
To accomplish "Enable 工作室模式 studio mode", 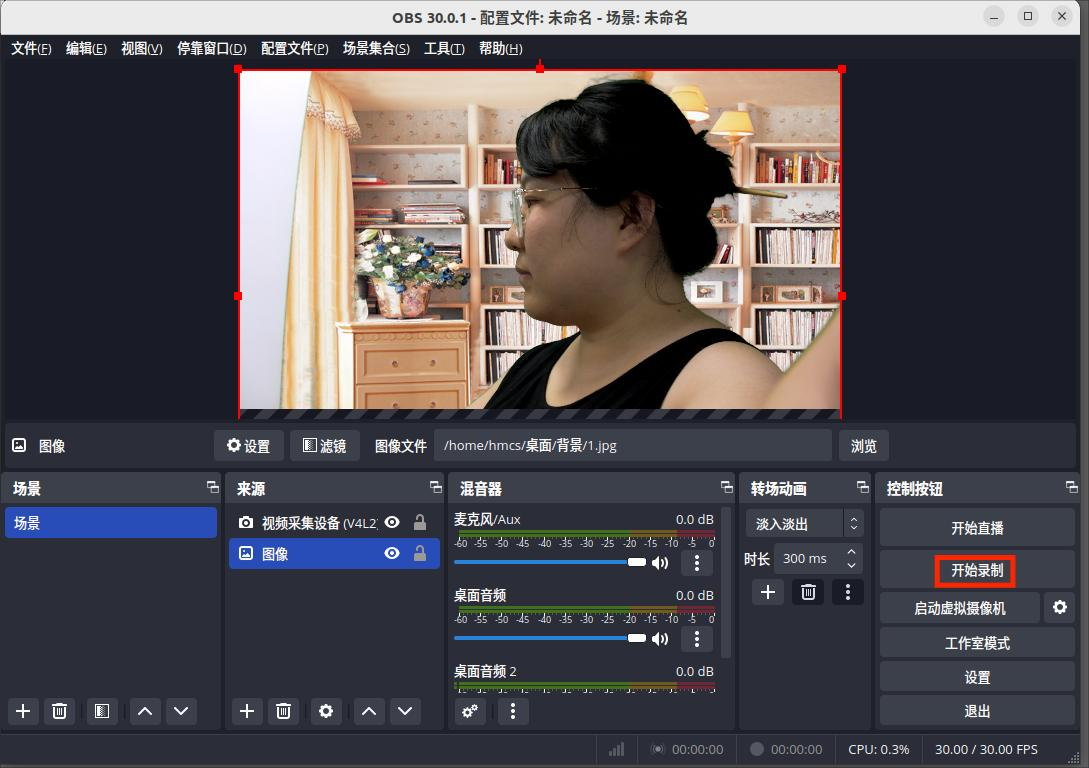I will (x=976, y=643).
